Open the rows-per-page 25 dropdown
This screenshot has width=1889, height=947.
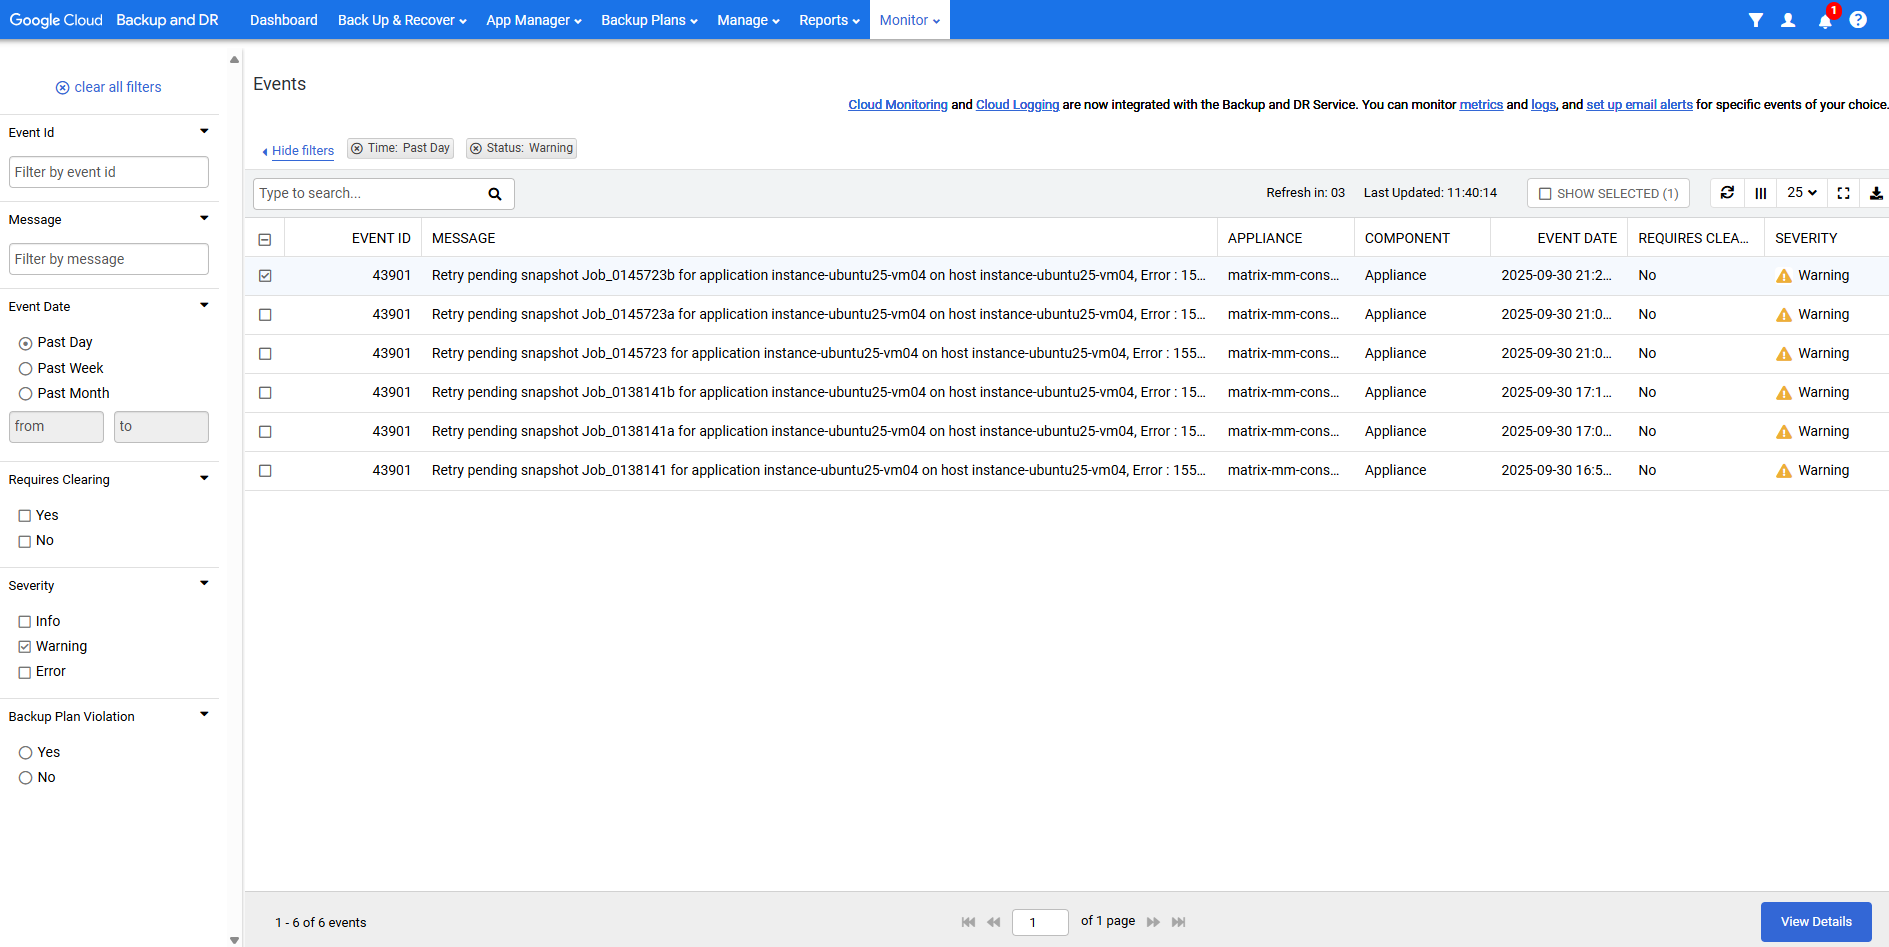tap(1802, 193)
